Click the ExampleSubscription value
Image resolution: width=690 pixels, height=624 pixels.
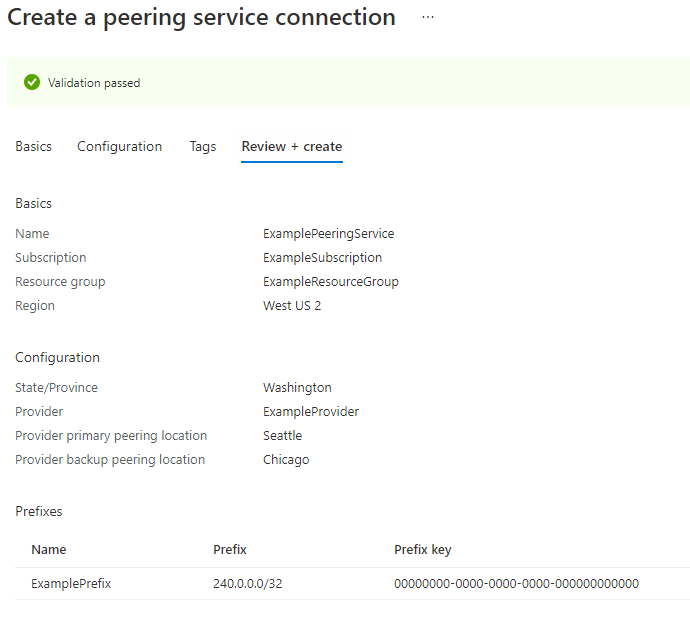[x=323, y=257]
